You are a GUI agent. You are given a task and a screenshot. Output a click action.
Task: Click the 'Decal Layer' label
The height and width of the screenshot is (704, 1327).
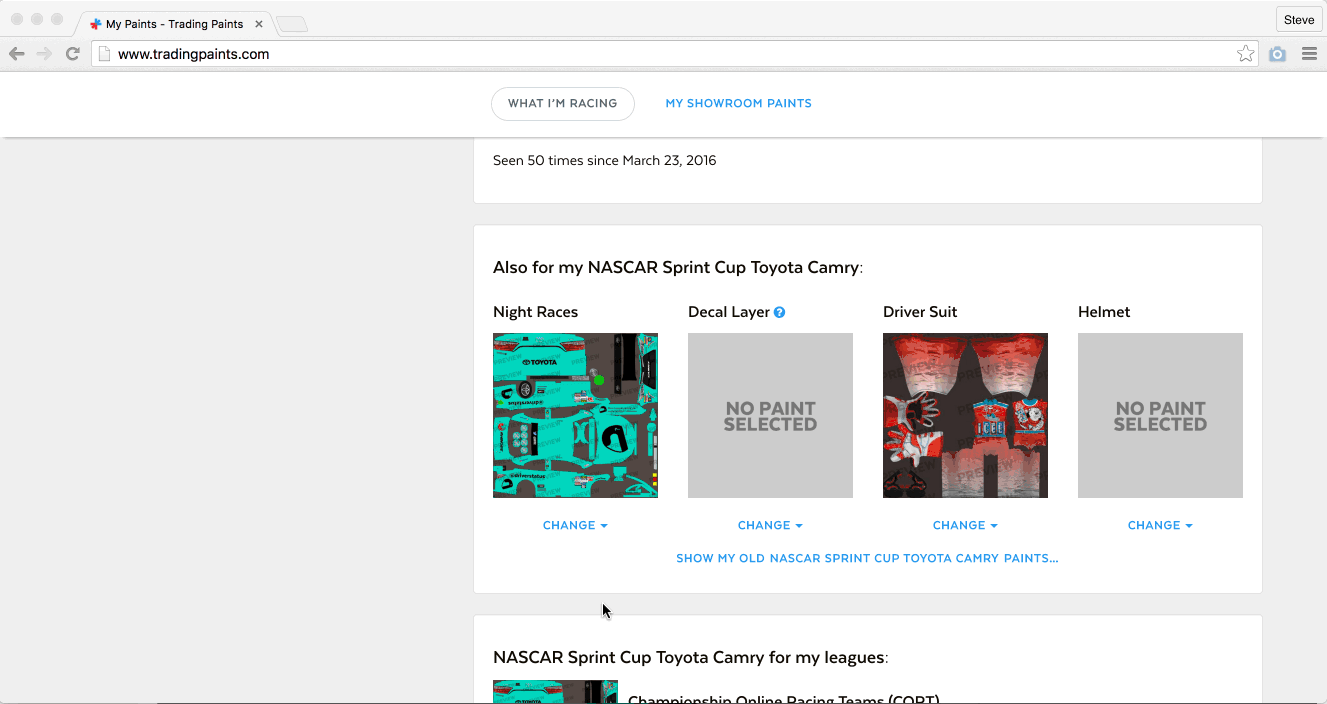[x=729, y=312]
